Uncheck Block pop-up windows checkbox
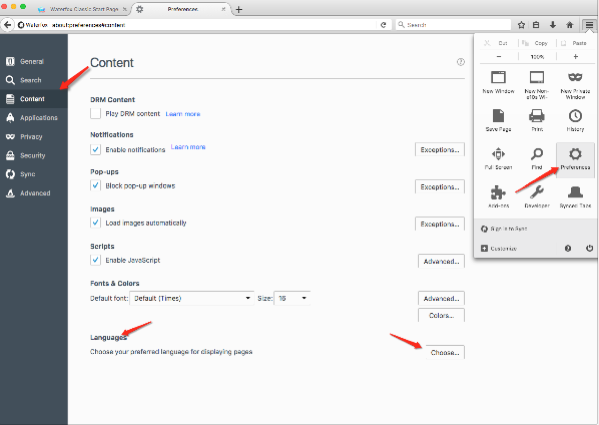 (x=96, y=186)
